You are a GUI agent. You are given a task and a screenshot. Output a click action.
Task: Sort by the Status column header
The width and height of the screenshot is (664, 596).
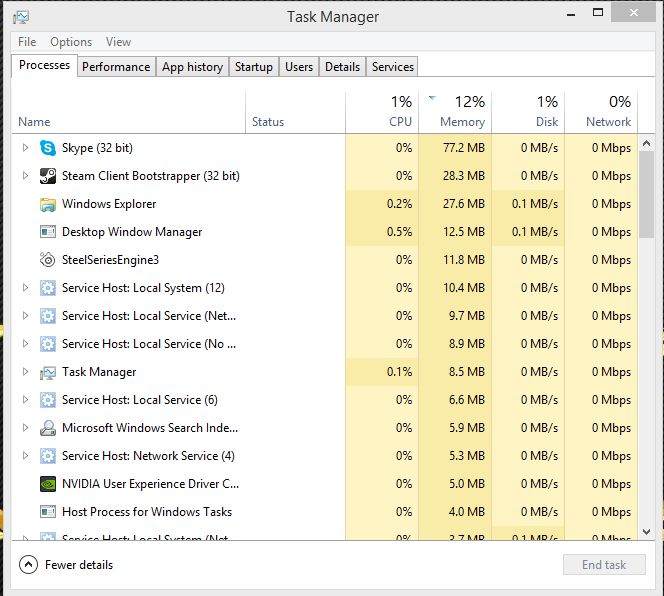click(x=295, y=112)
